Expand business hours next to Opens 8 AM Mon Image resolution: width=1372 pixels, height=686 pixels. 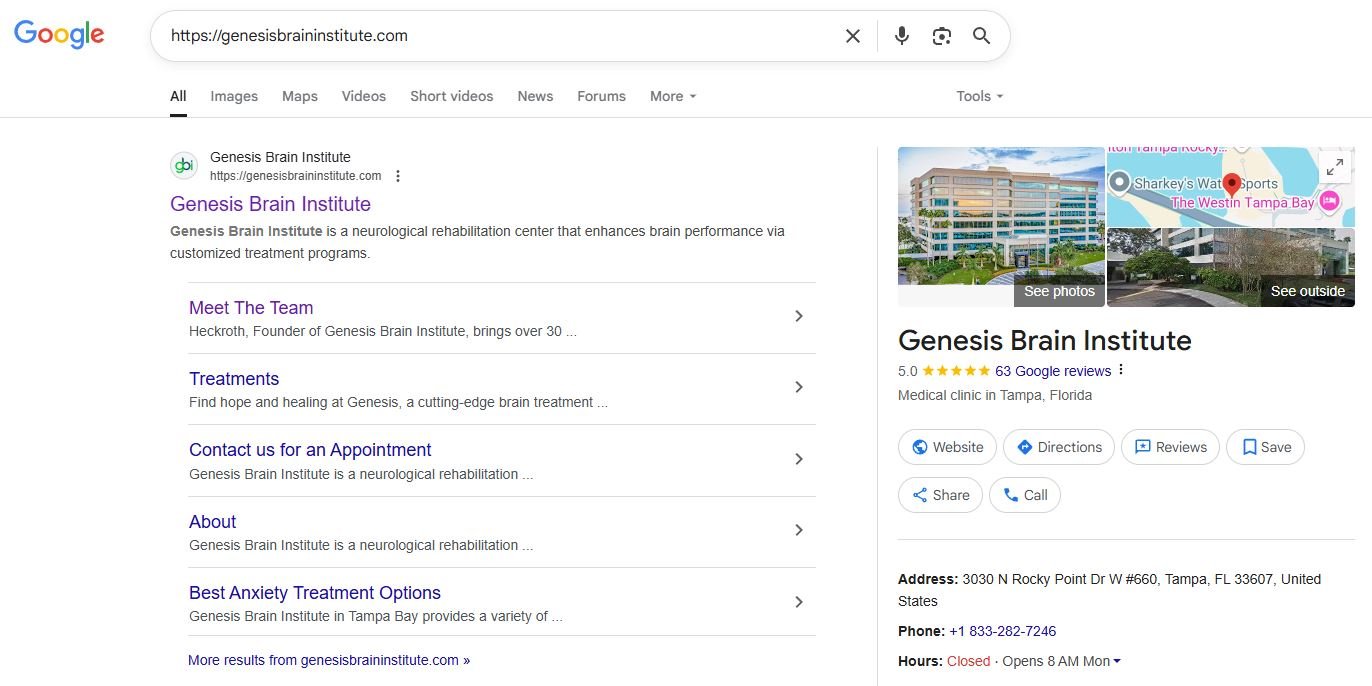coord(1117,661)
